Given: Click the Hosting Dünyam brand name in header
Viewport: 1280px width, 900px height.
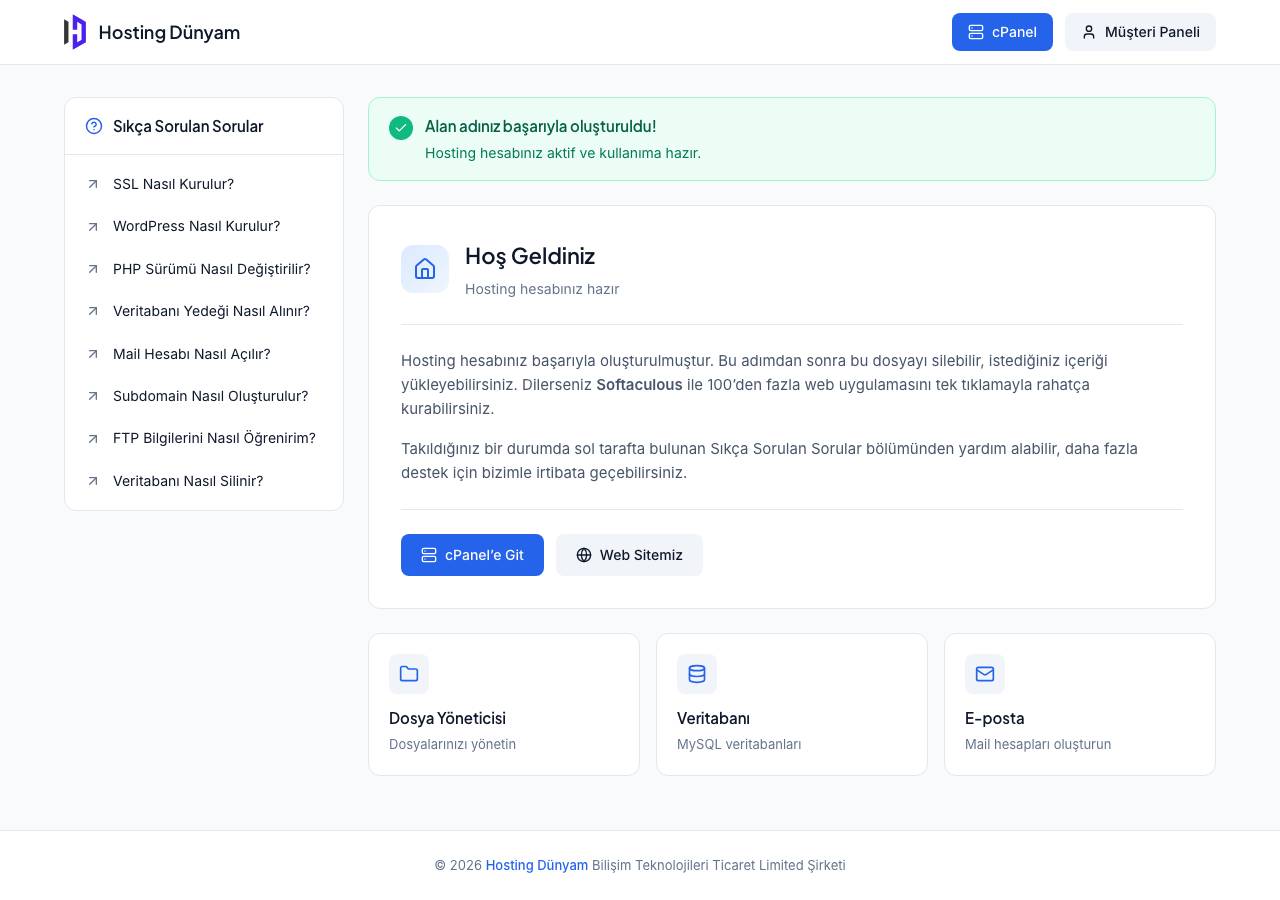Looking at the screenshot, I should click(x=169, y=32).
